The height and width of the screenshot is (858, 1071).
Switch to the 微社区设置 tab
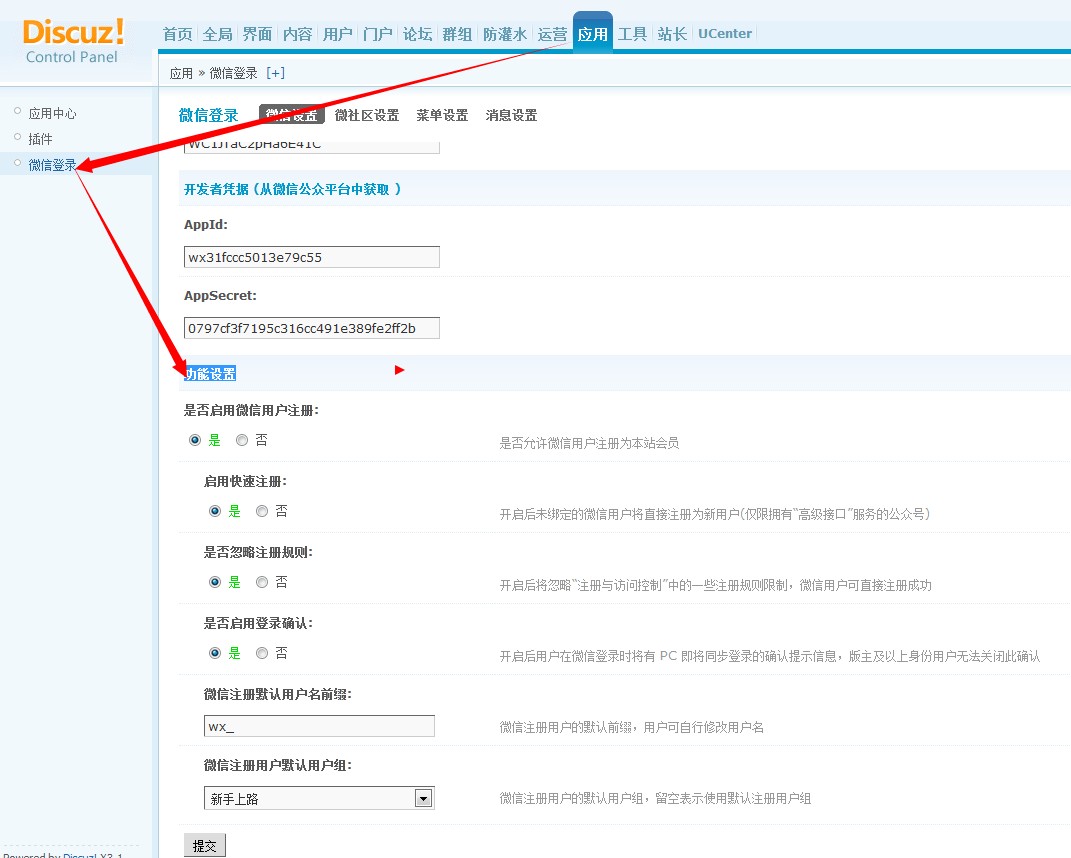pyautogui.click(x=367, y=115)
